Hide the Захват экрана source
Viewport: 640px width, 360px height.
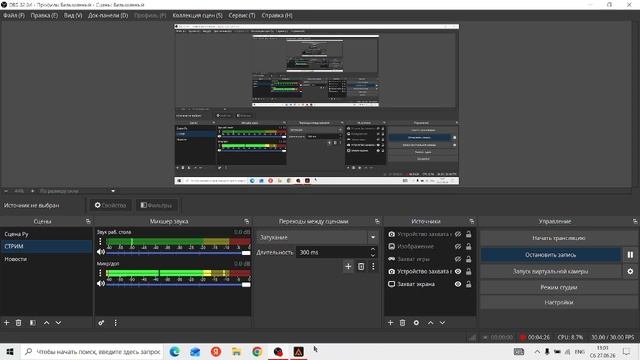click(x=458, y=284)
